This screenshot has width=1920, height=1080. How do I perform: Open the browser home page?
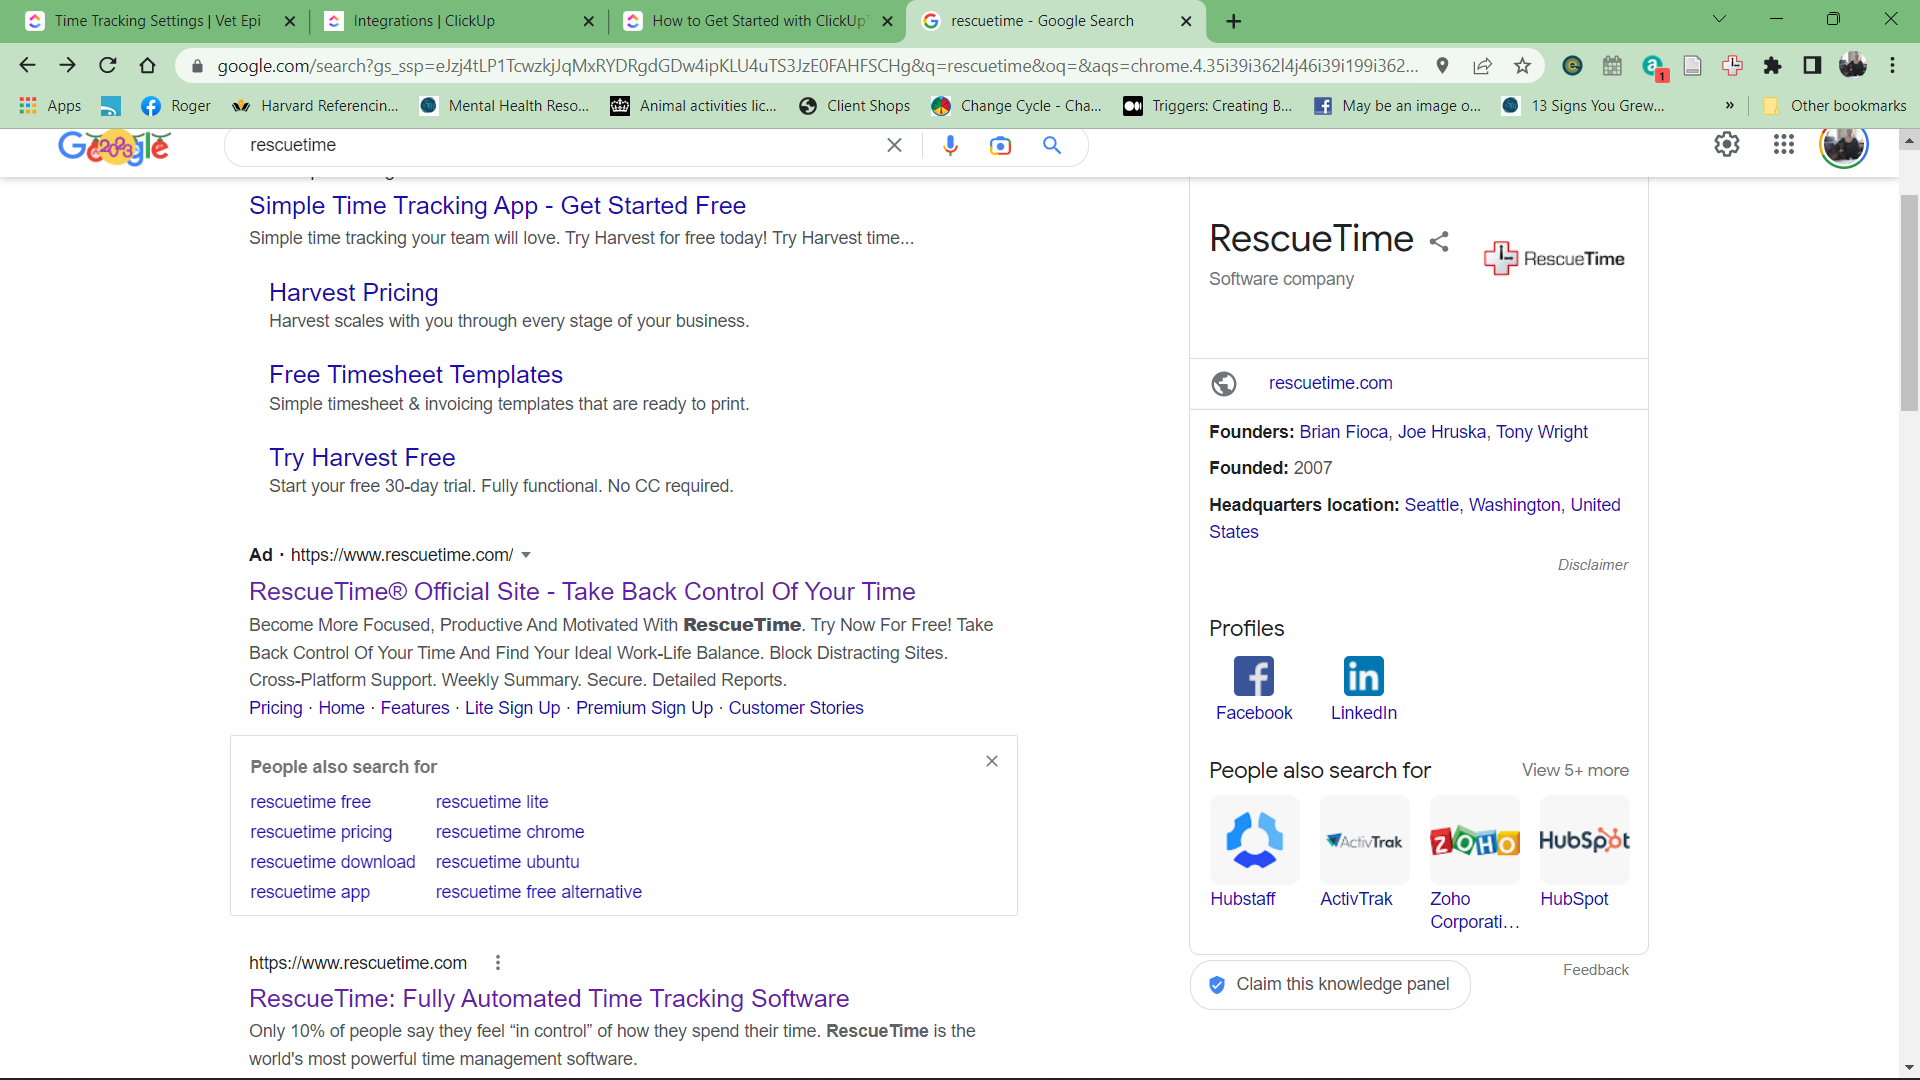coord(147,65)
